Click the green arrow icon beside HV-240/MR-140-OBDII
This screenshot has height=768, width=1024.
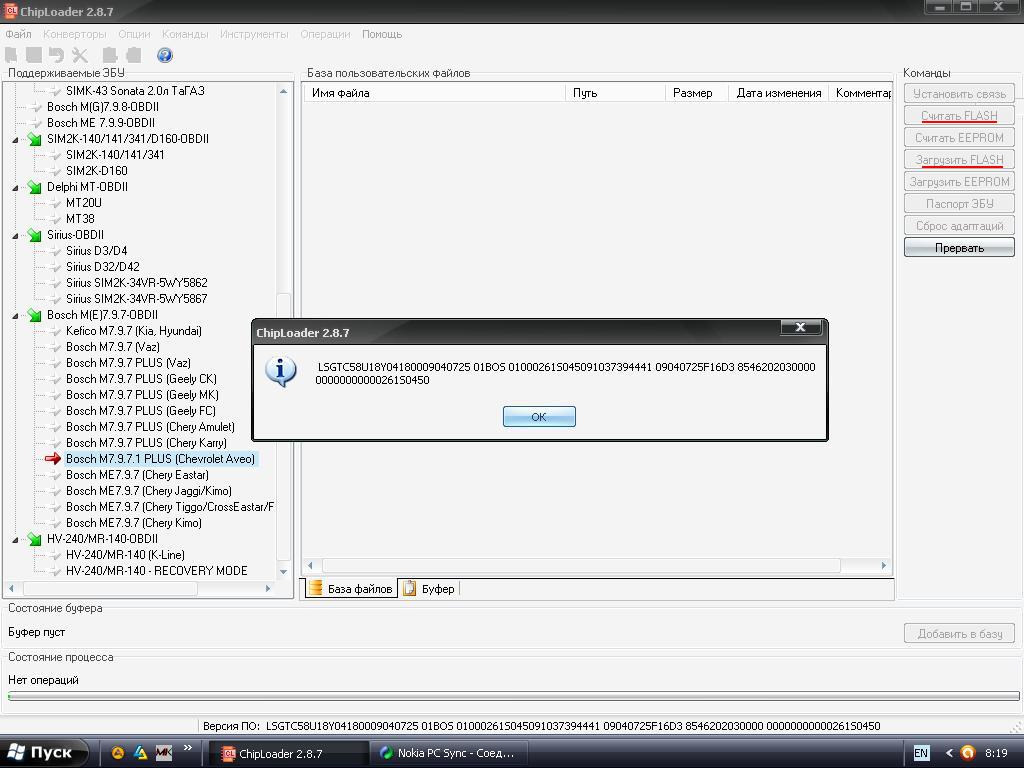[x=34, y=539]
